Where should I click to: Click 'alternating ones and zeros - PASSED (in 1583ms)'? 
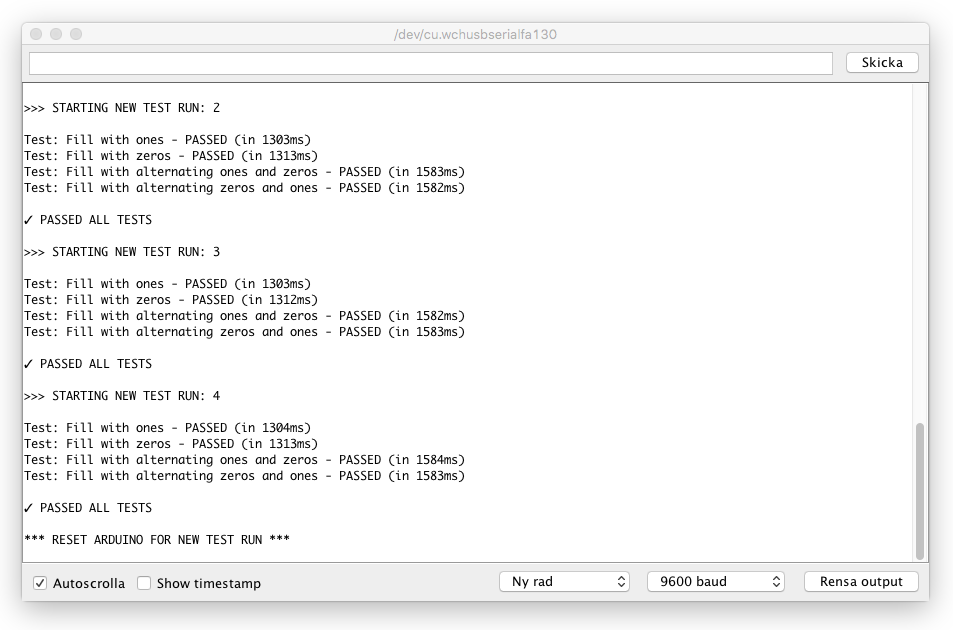click(300, 173)
